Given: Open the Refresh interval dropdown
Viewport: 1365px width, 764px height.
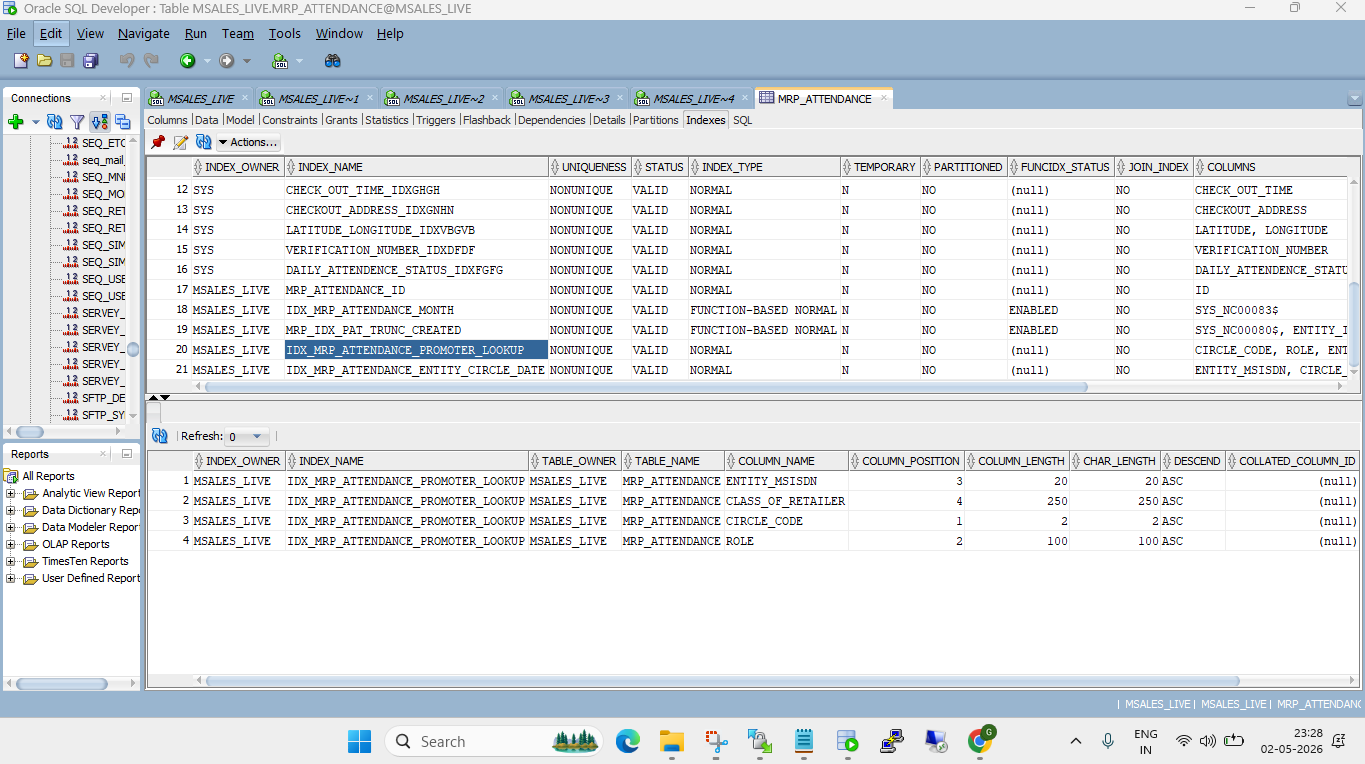Looking at the screenshot, I should click(x=246, y=436).
